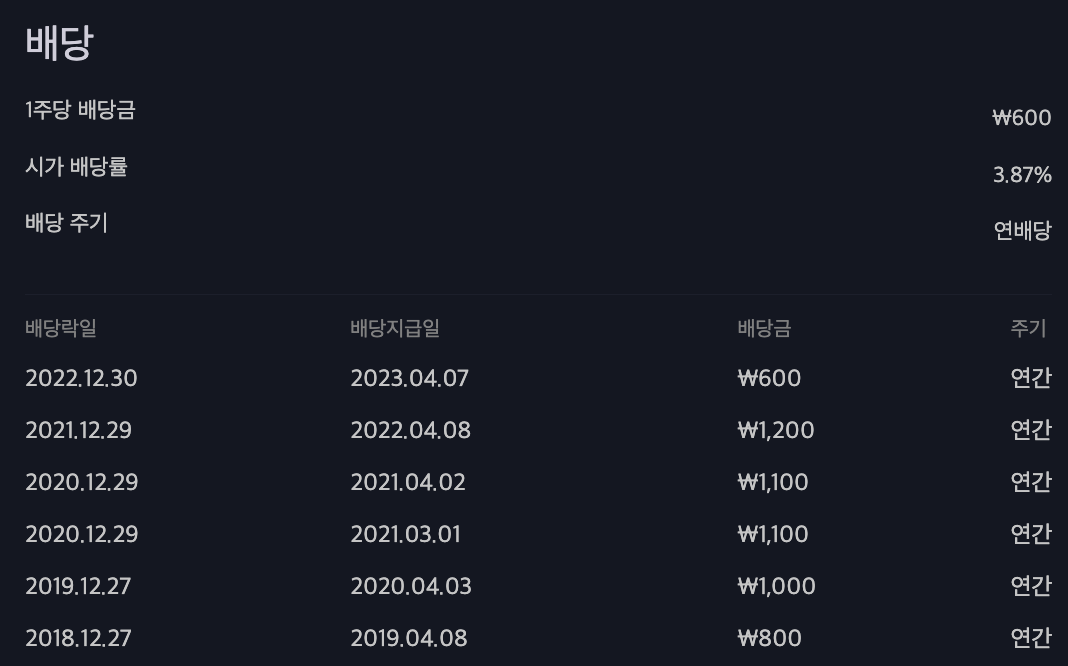The height and width of the screenshot is (666, 1068).
Task: Click the 2021.04.02 payment date
Action: [408, 482]
